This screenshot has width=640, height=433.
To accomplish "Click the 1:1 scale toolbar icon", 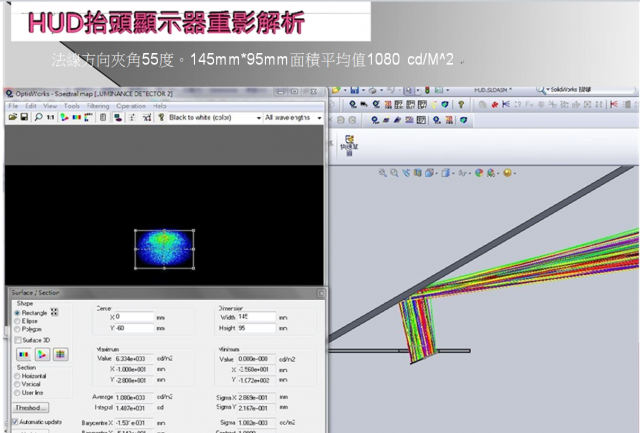I will coord(50,117).
